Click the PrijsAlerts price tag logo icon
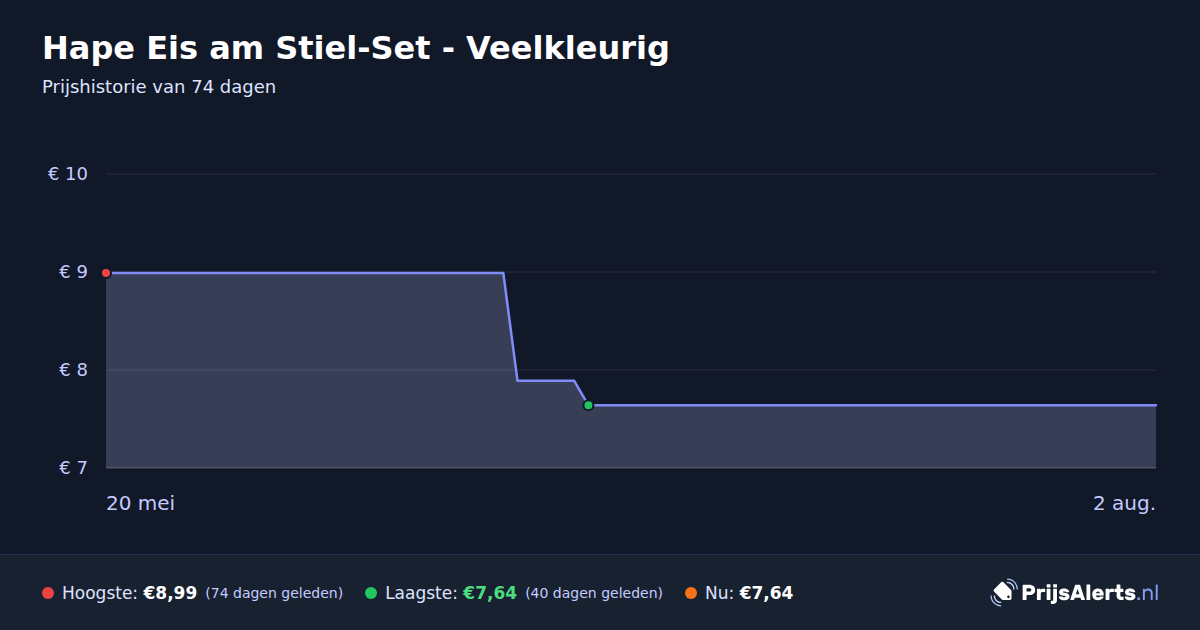Screen dimensions: 1200x630 (1003, 593)
